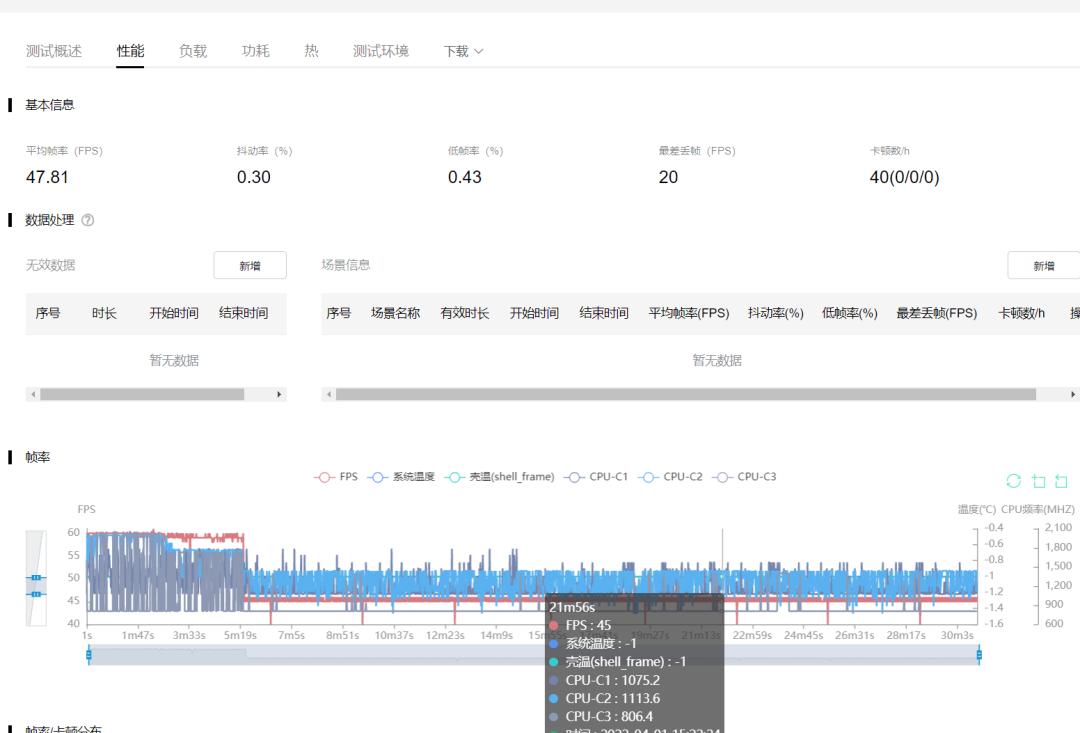Go to the 测试概述 tab
The height and width of the screenshot is (733, 1080).
54,51
